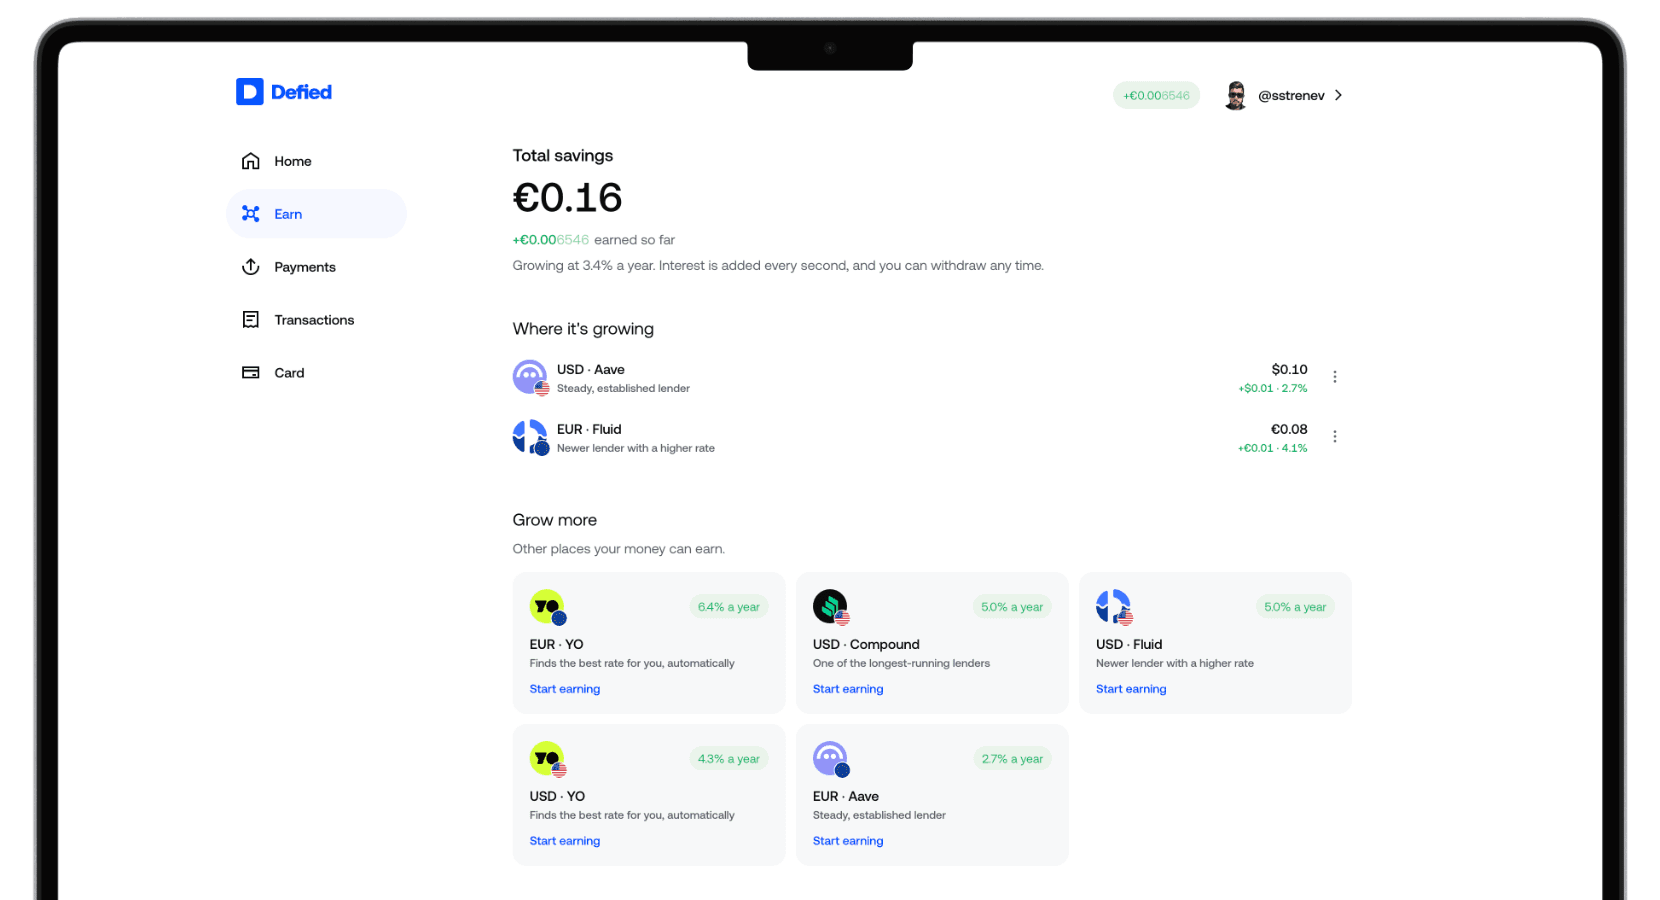Select the Earn menu item

click(316, 214)
